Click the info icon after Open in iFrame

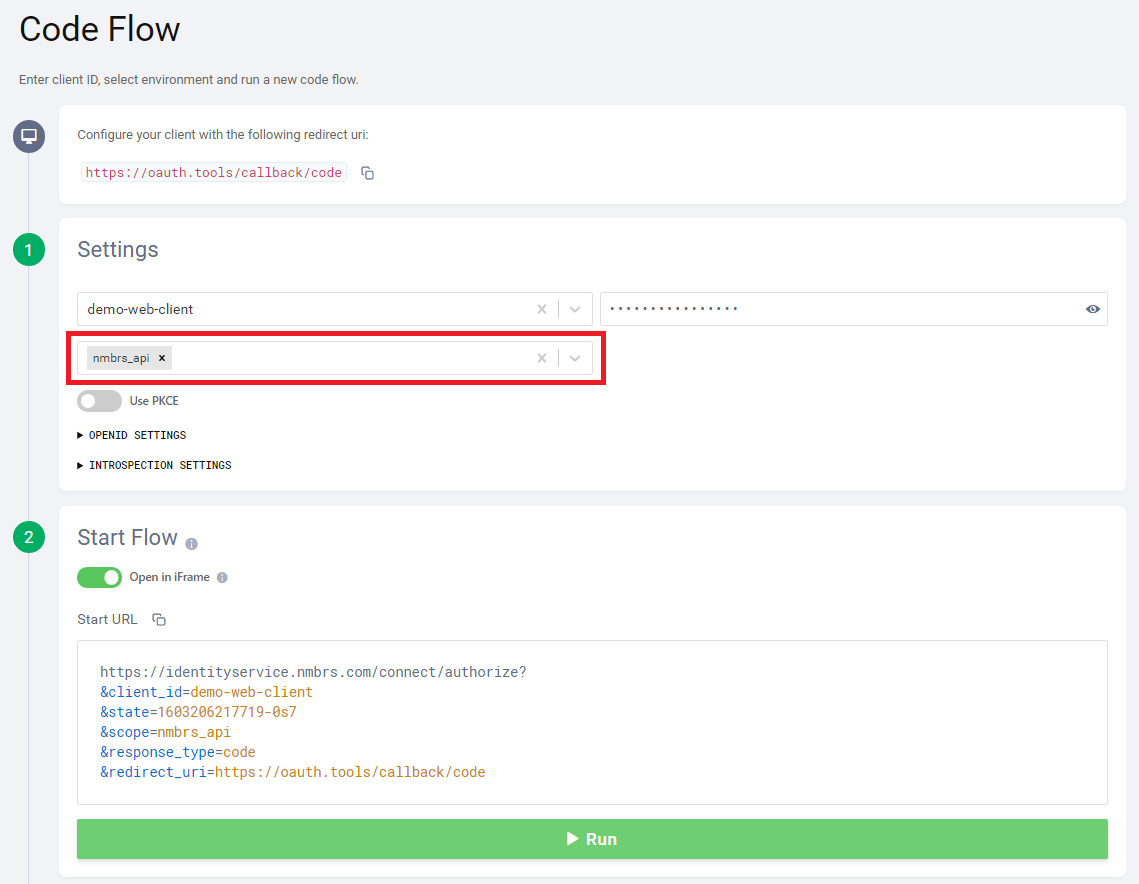pyautogui.click(x=221, y=577)
